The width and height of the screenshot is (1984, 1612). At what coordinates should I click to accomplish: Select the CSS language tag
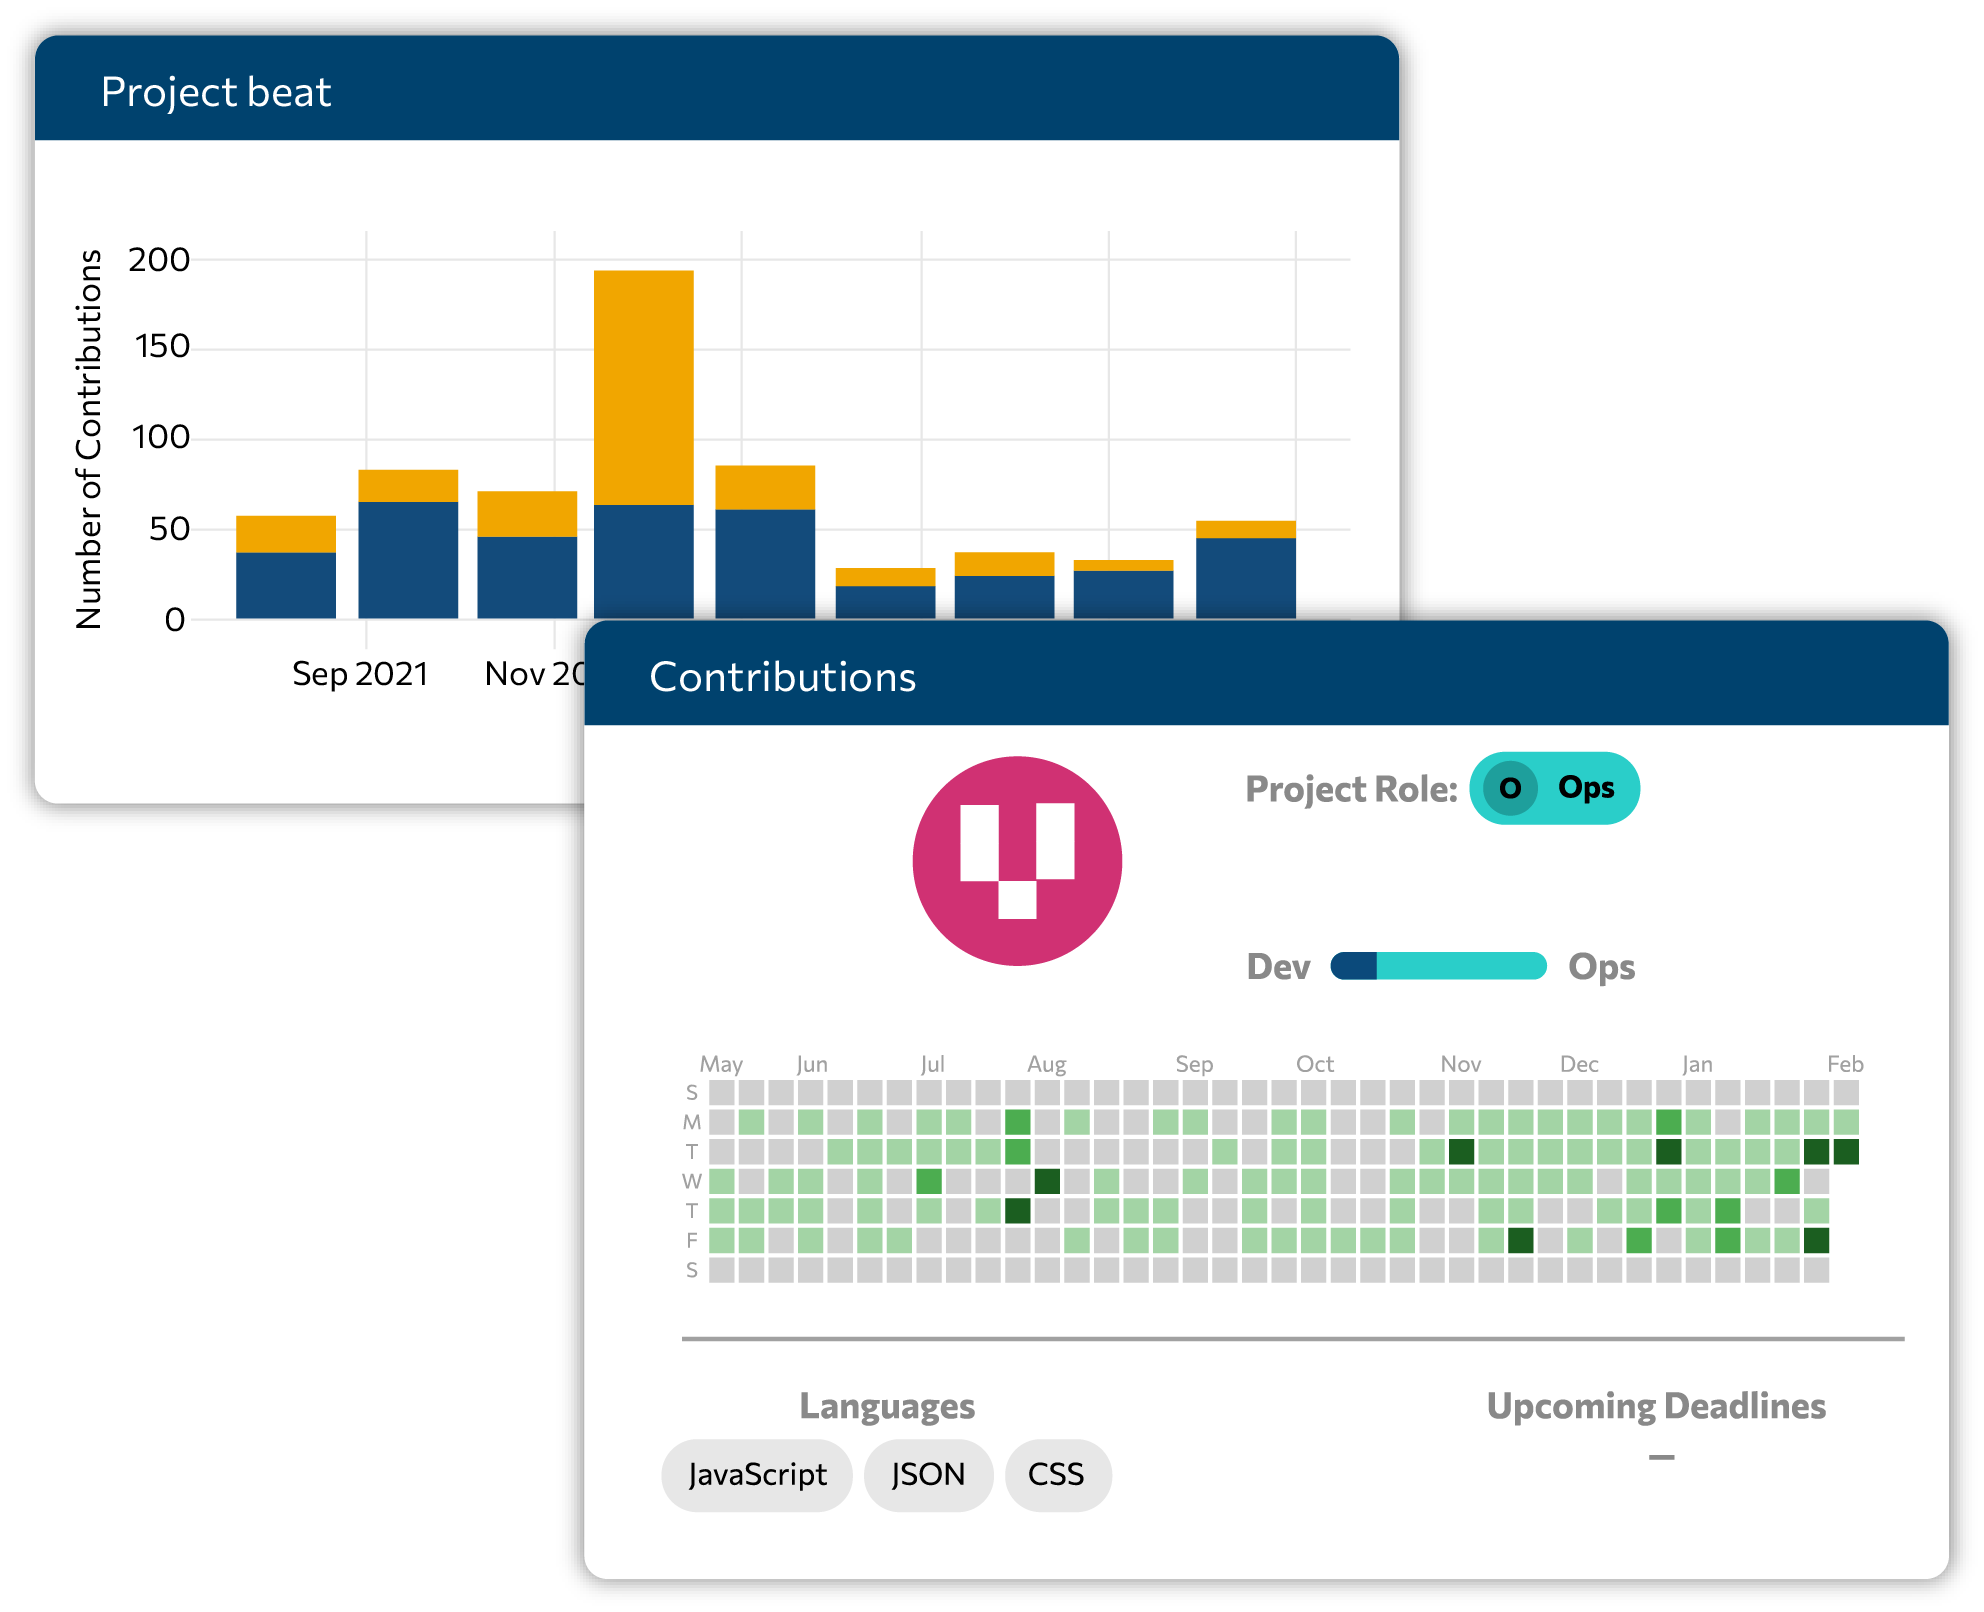(1057, 1475)
